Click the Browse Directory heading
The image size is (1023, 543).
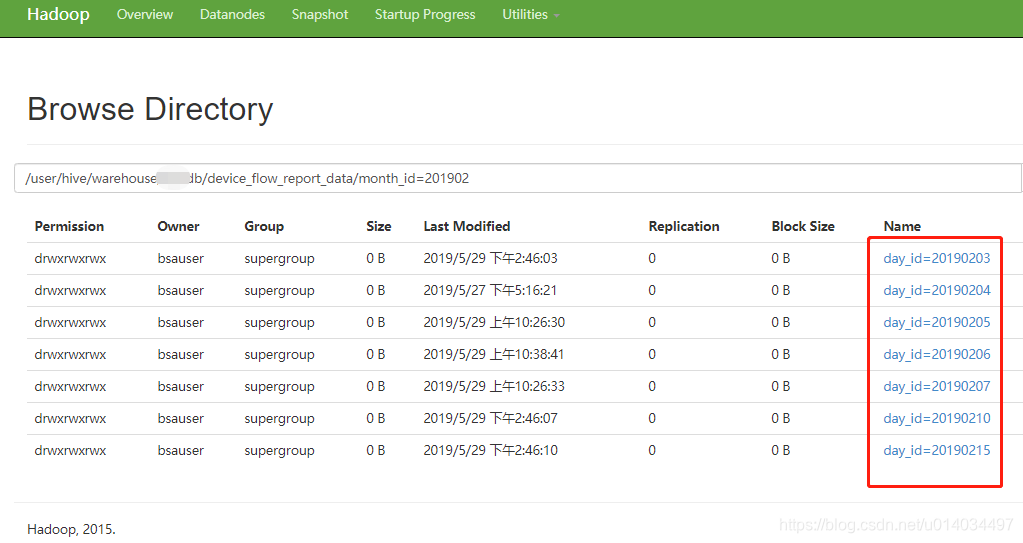(x=150, y=109)
